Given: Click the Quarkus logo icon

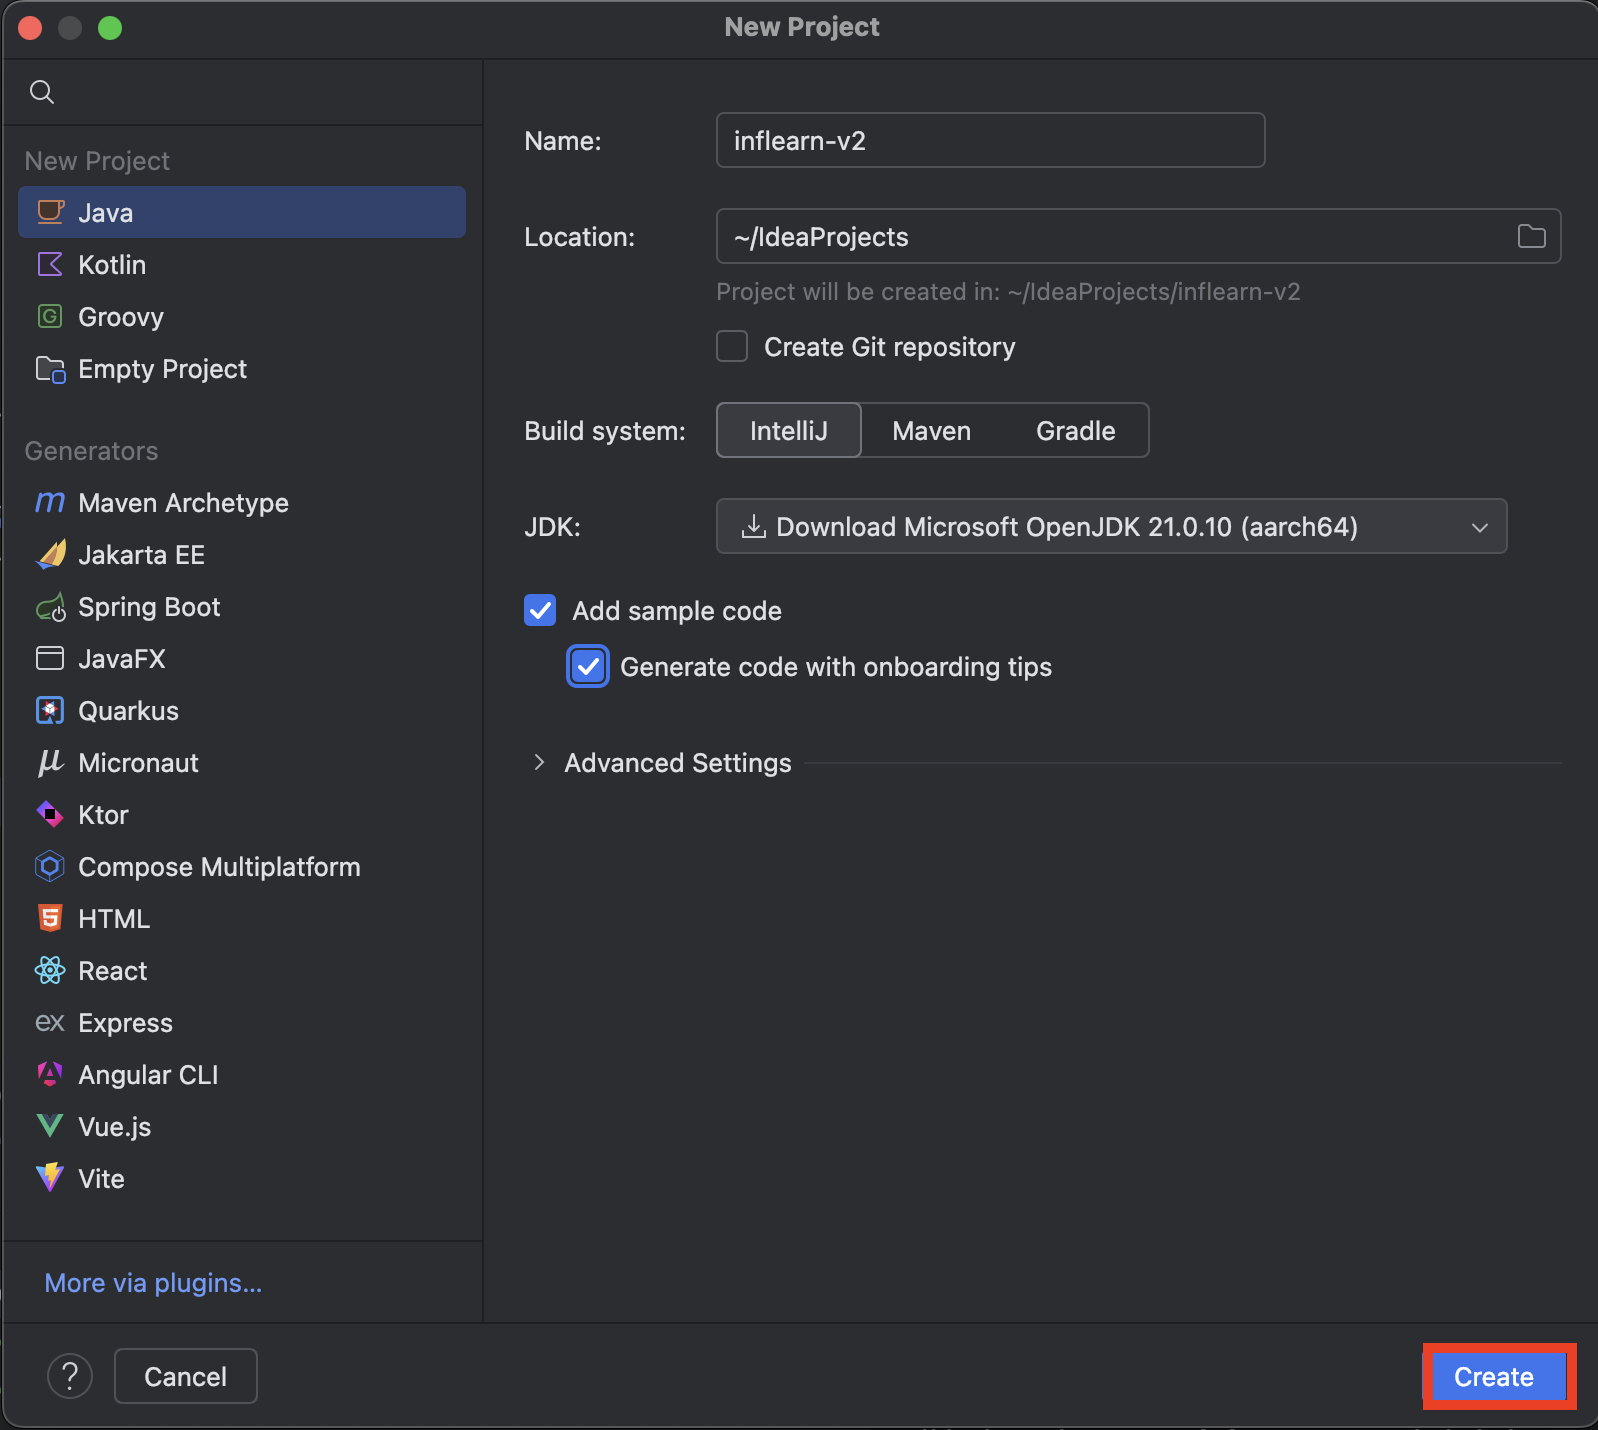Looking at the screenshot, I should 50,710.
